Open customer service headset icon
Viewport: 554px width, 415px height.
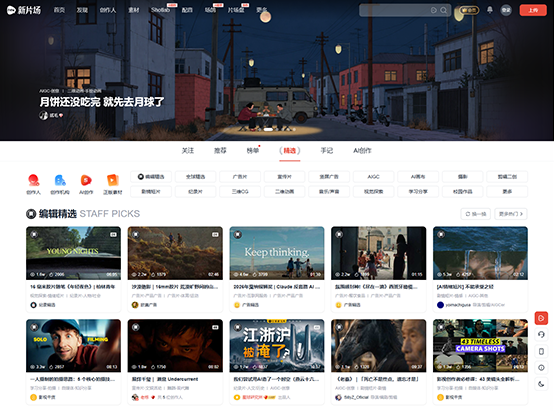pyautogui.click(x=541, y=334)
